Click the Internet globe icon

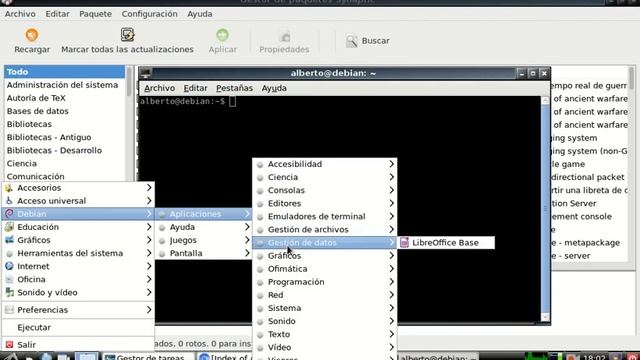[9, 266]
